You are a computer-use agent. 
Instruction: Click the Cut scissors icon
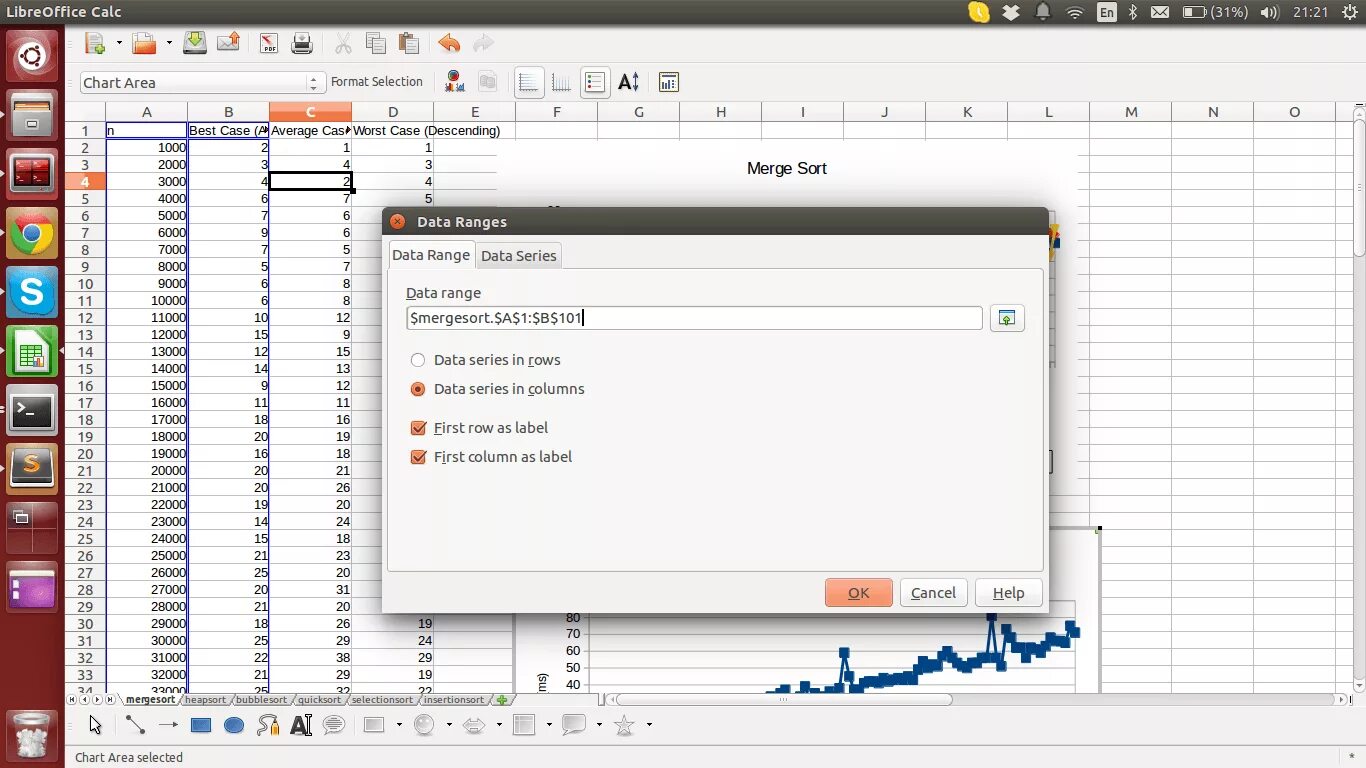coord(343,43)
